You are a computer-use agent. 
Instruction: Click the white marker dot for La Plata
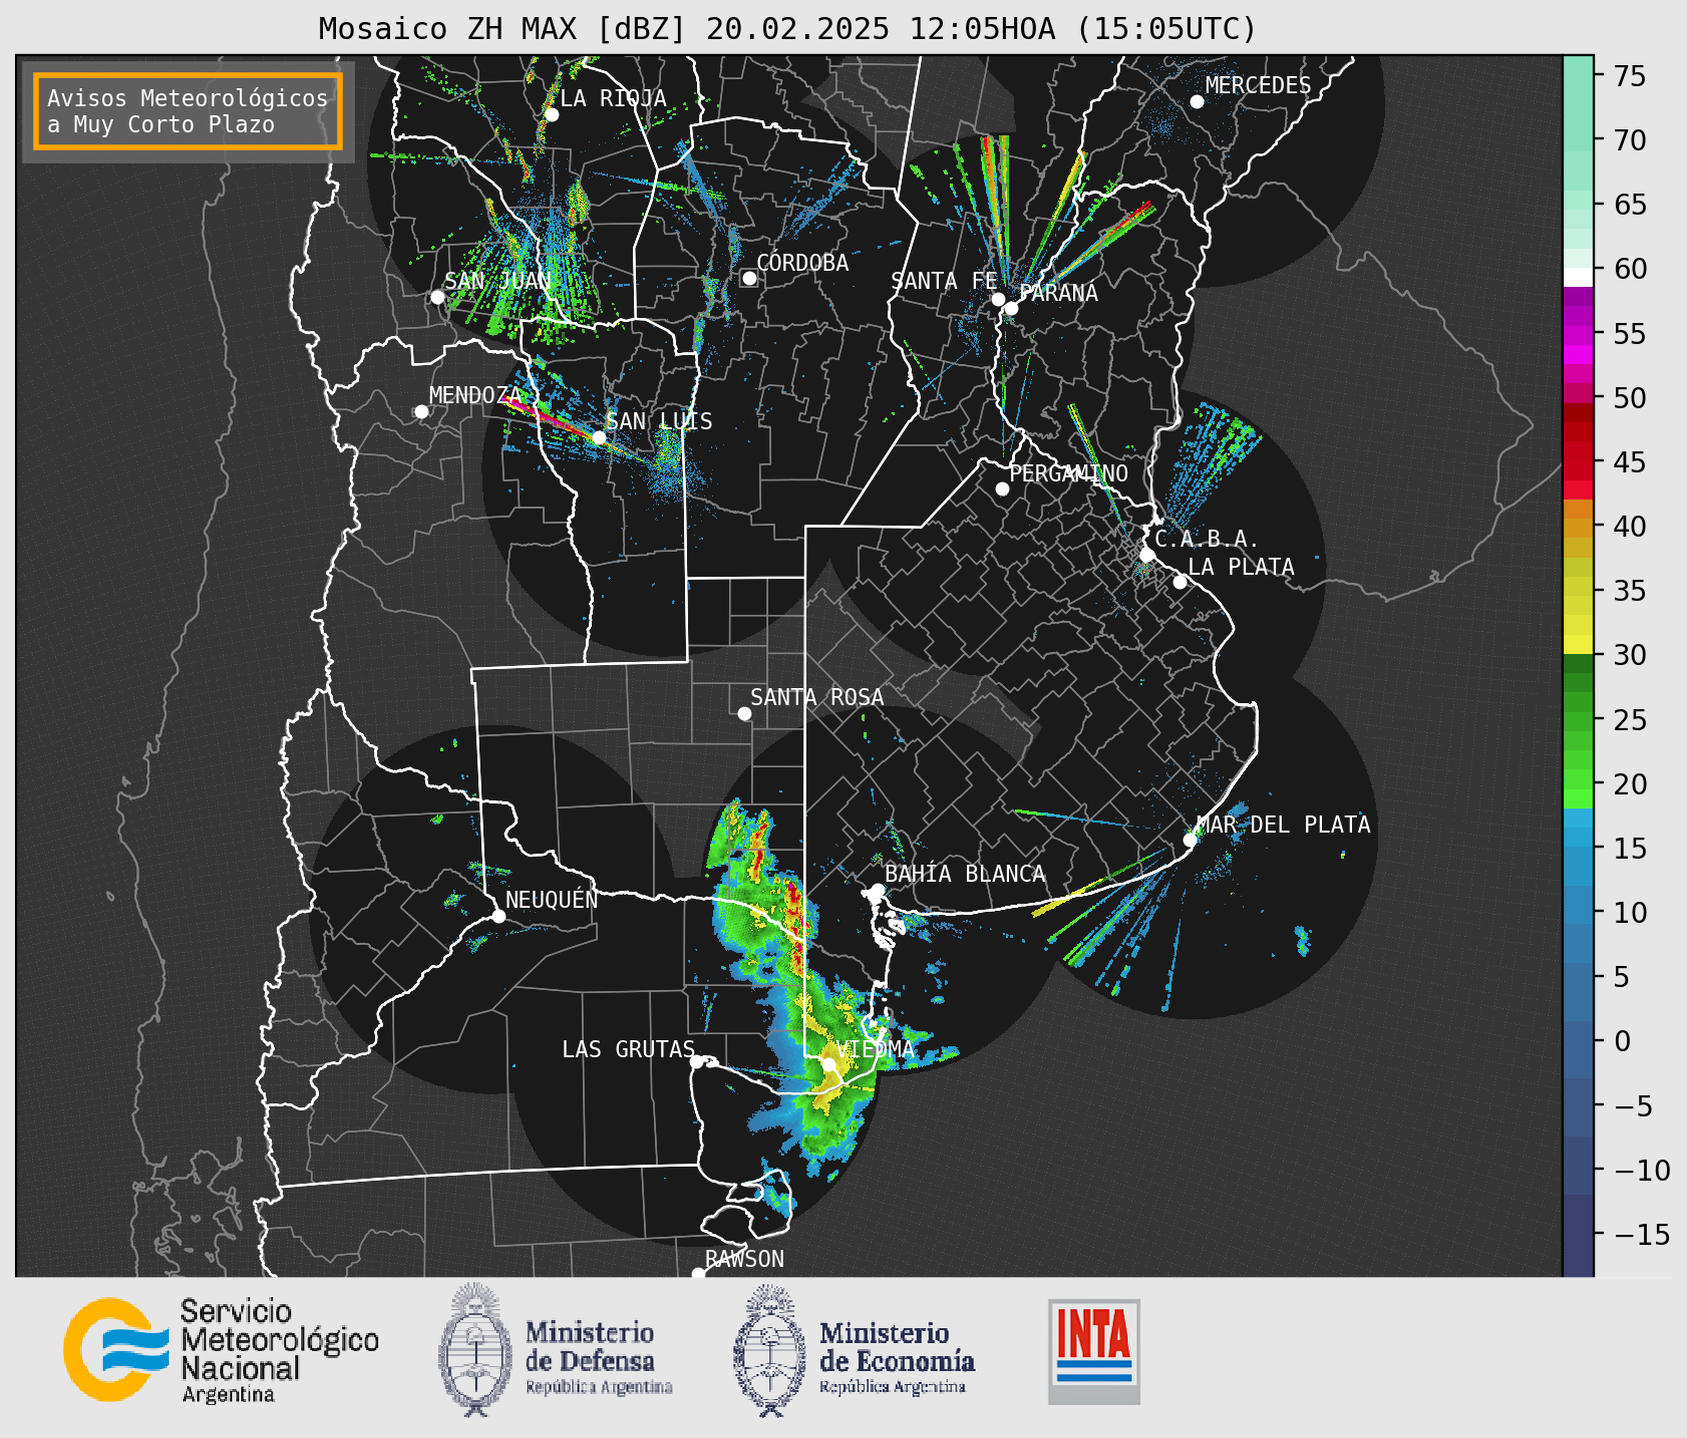tap(1180, 582)
